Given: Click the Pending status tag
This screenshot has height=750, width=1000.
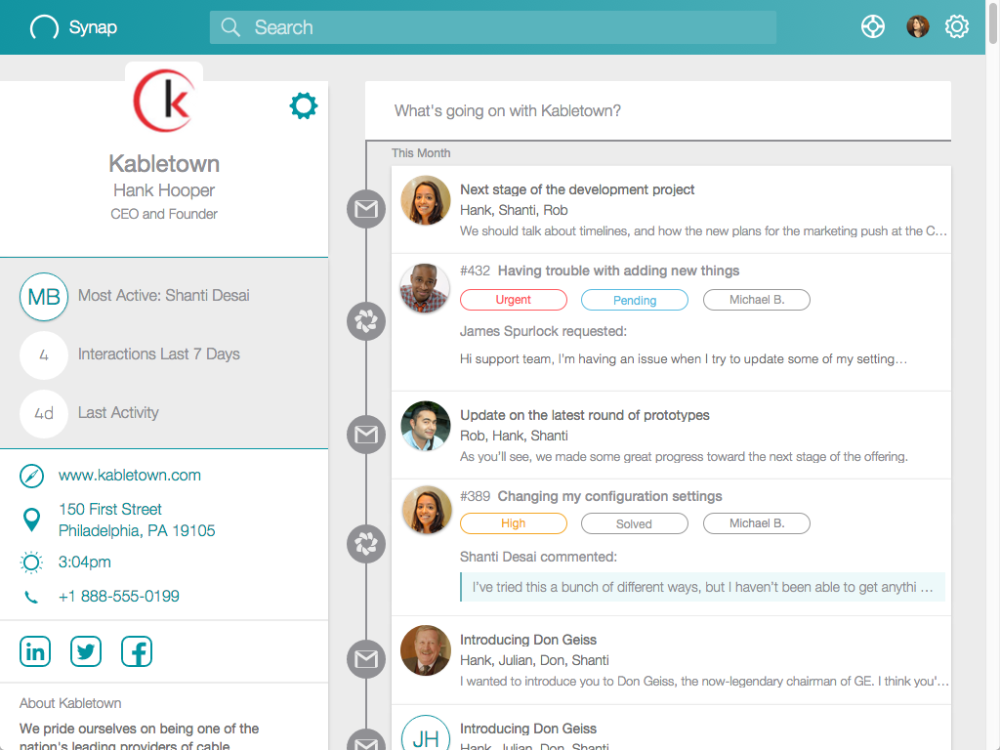Looking at the screenshot, I should 635,300.
